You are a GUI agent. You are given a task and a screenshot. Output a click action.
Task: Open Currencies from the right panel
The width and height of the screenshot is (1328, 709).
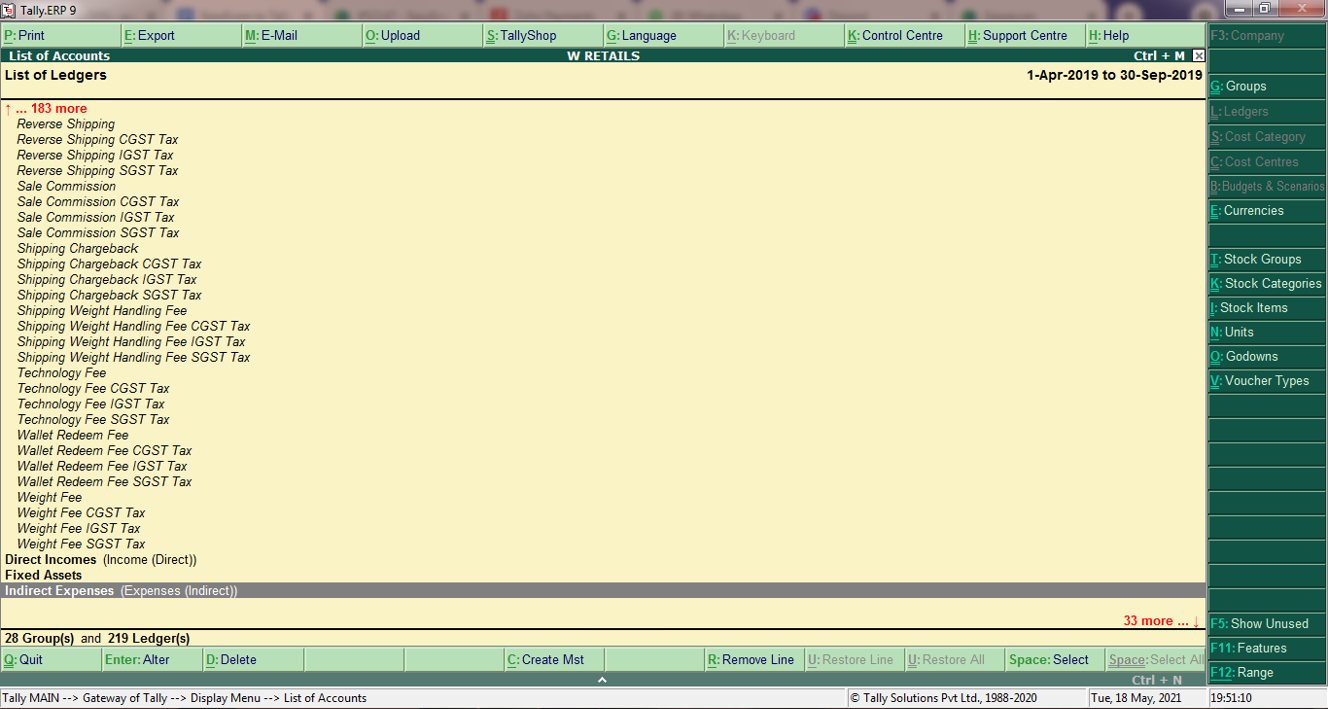point(1267,211)
